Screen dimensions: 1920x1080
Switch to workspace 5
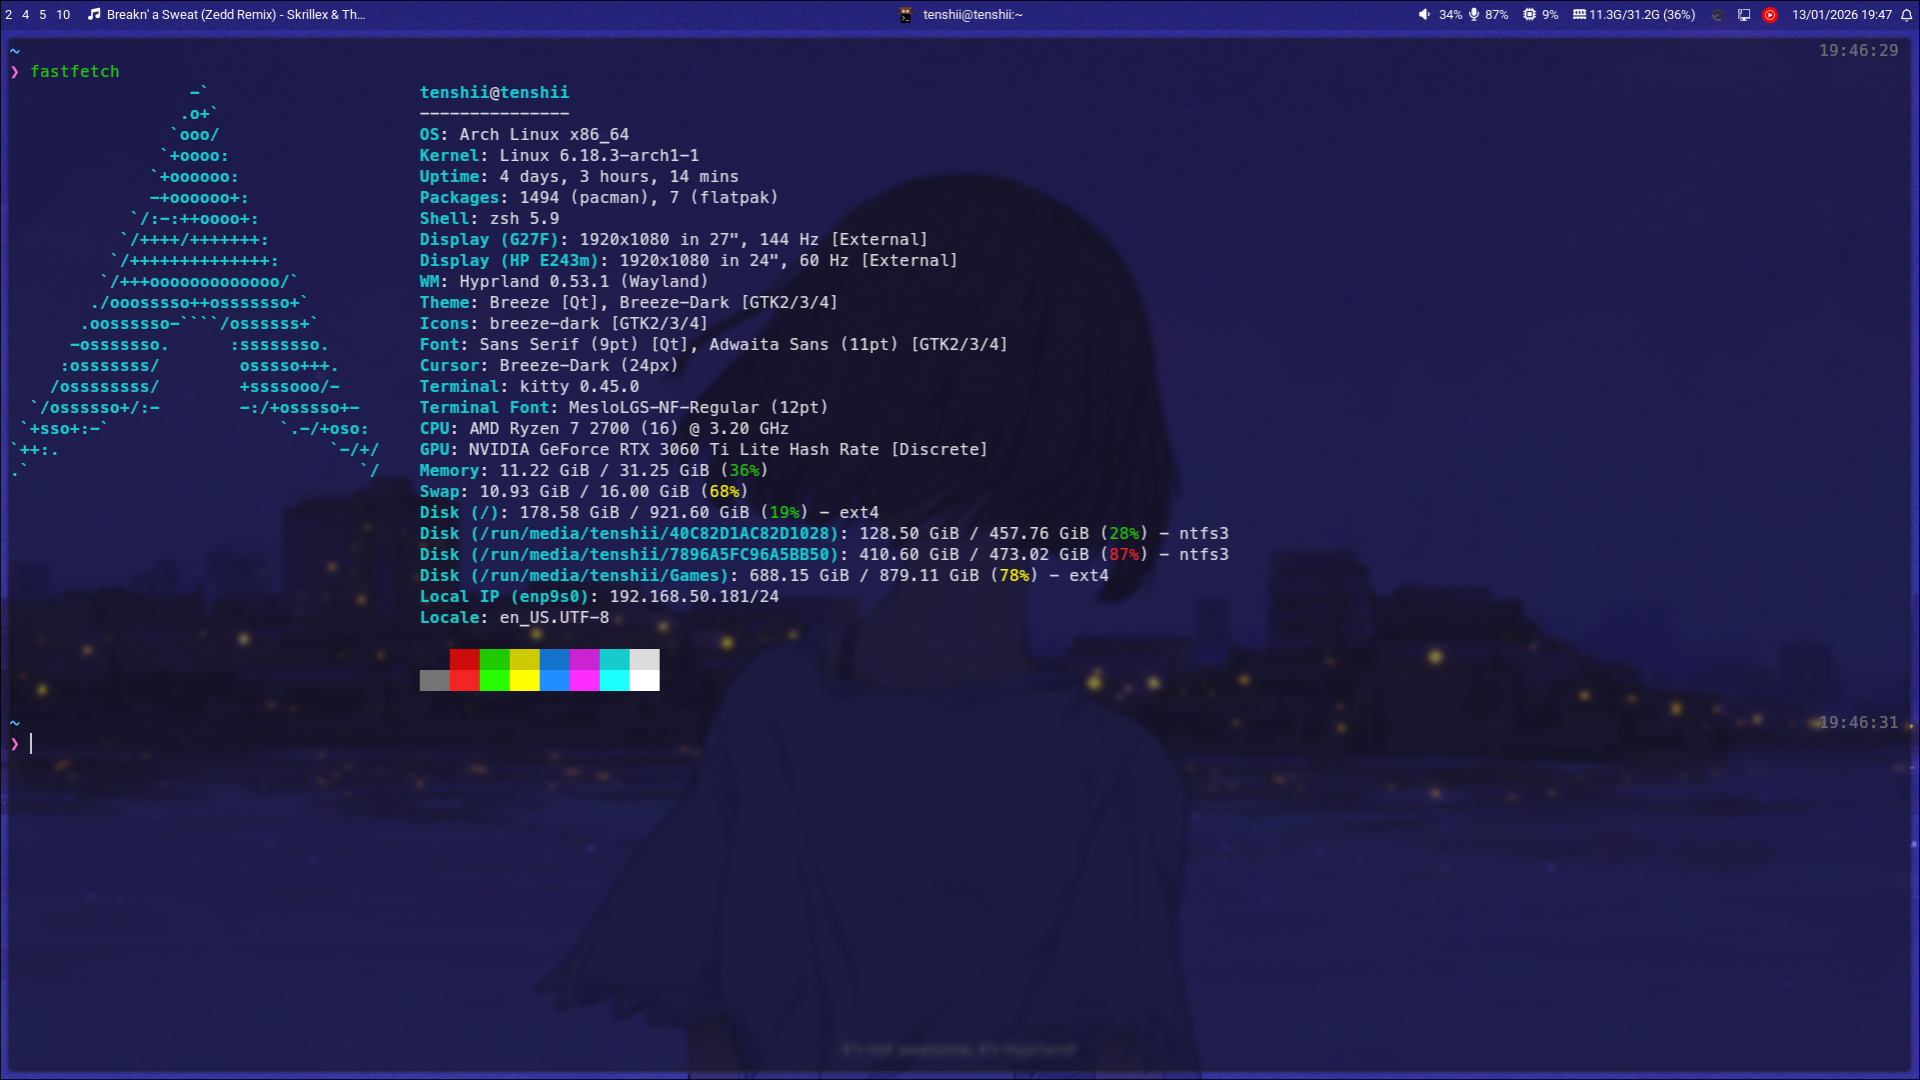(41, 15)
